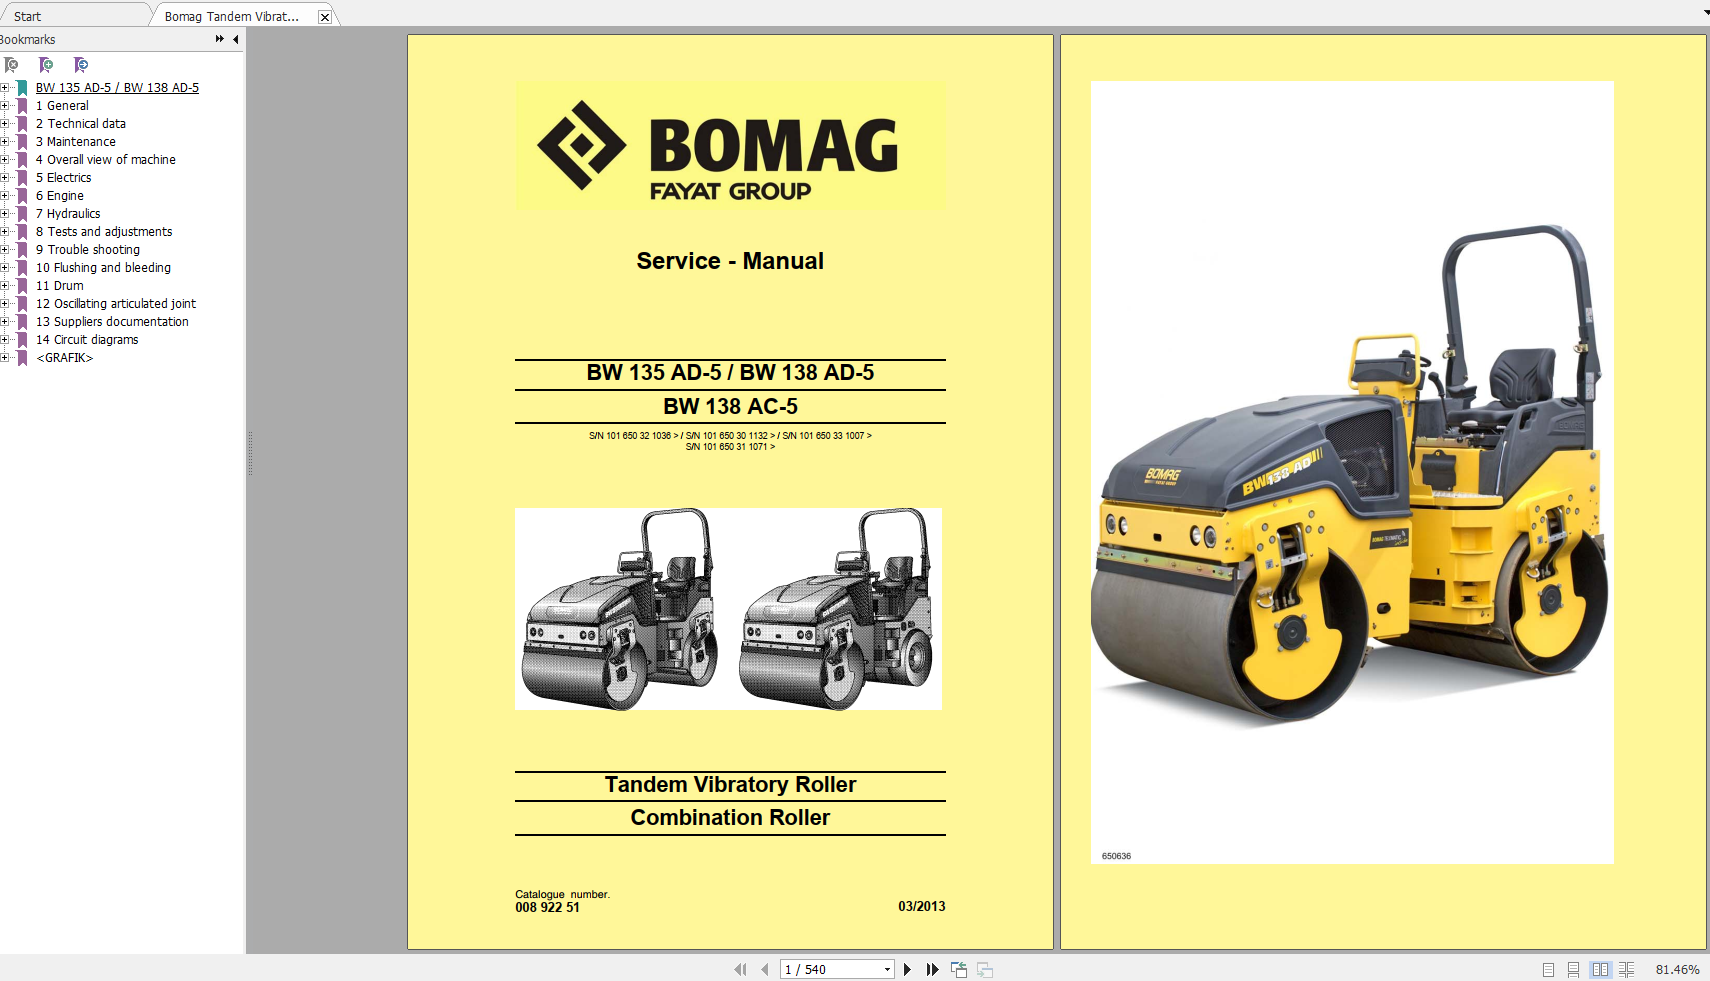The image size is (1710, 981).
Task: Open bookmark 12 Oscillating articulated joint
Action: coord(116,304)
